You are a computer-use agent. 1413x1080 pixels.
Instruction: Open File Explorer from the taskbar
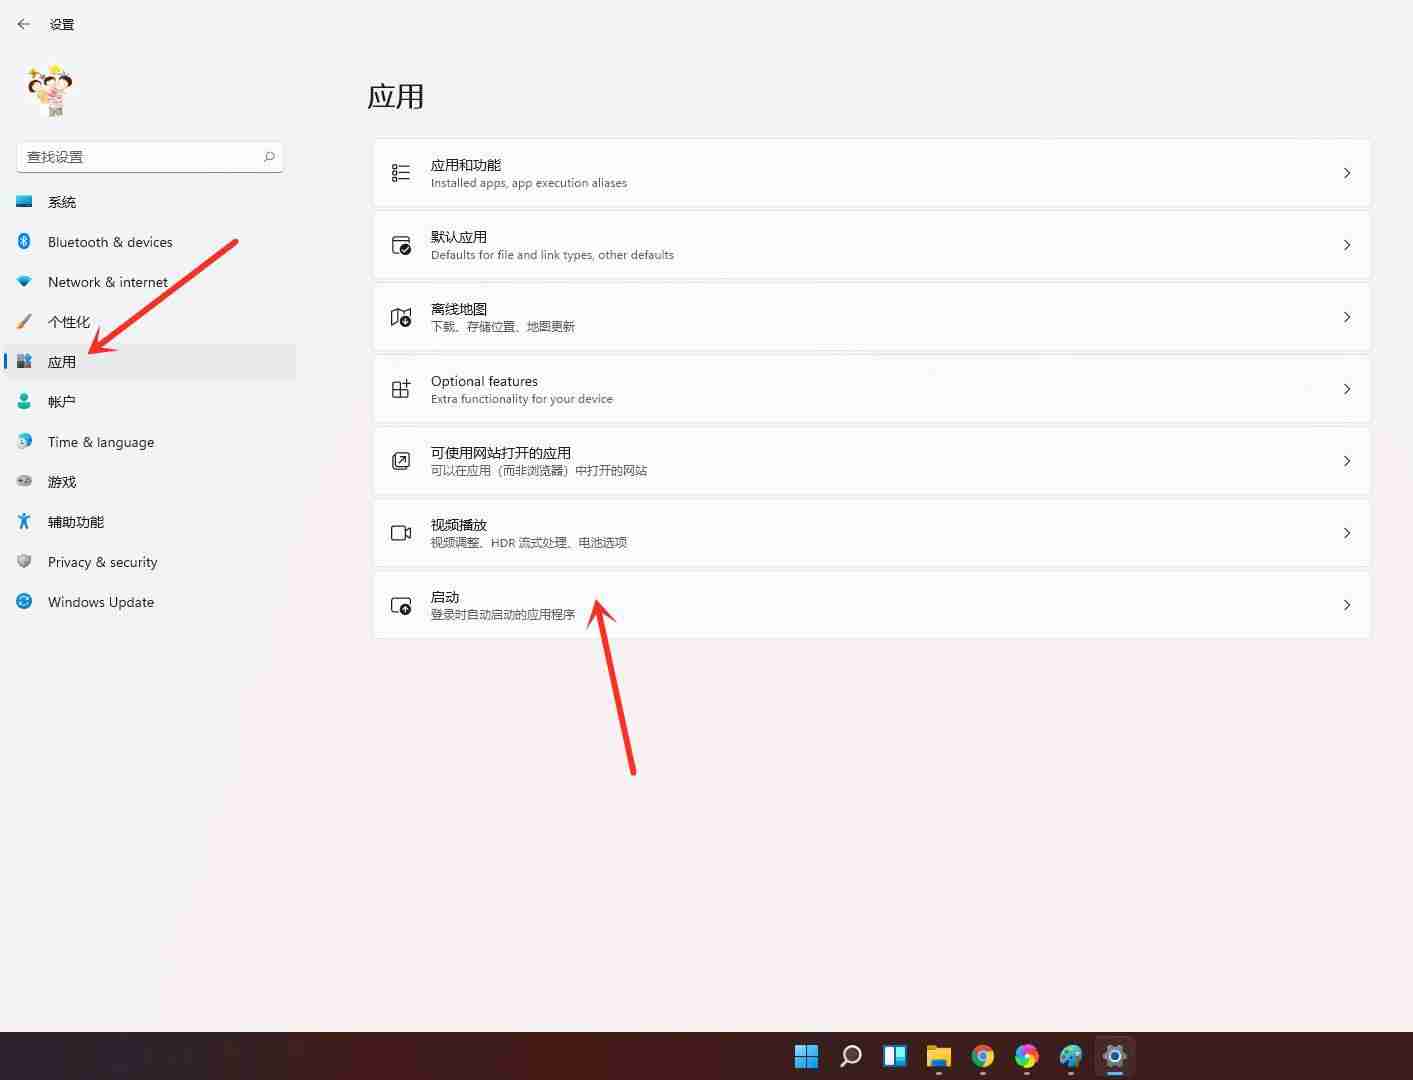[x=938, y=1056]
